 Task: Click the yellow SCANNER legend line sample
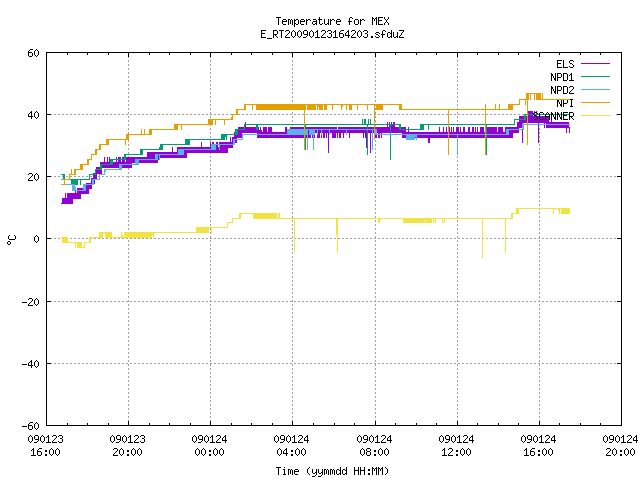(x=595, y=116)
